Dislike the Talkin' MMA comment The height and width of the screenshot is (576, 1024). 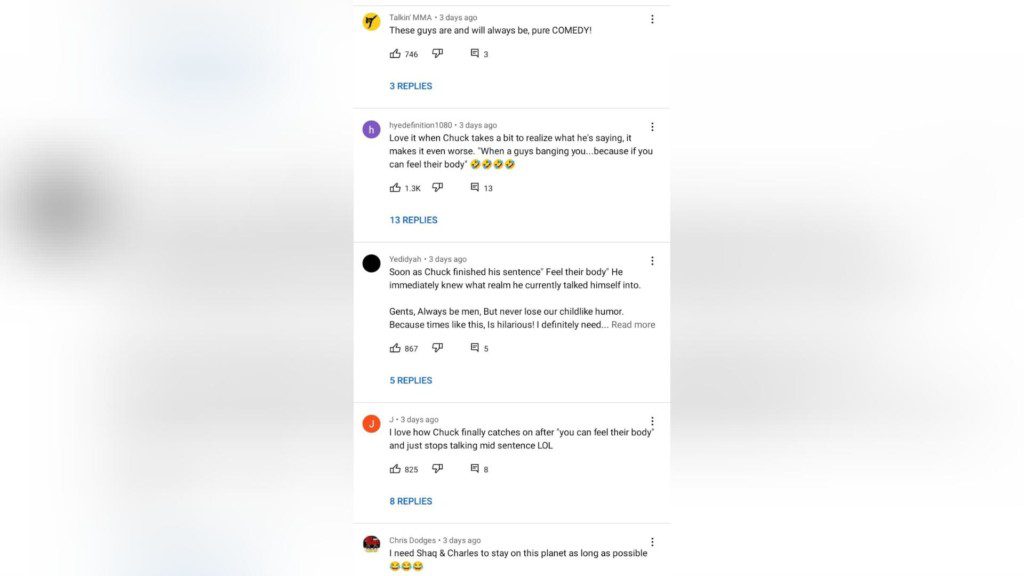click(x=437, y=54)
